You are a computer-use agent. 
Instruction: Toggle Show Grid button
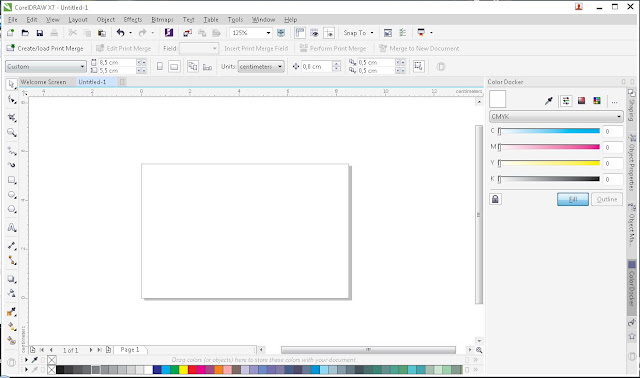click(x=314, y=33)
